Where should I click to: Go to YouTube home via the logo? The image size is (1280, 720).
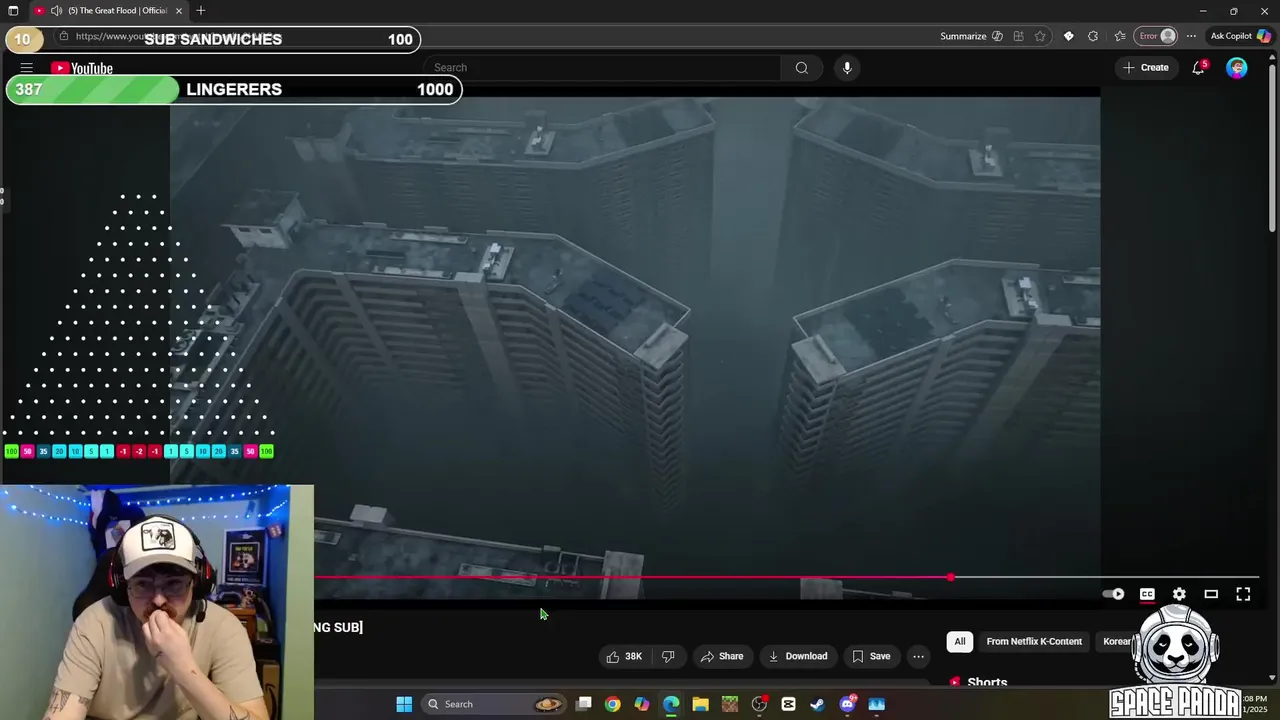pyautogui.click(x=82, y=68)
